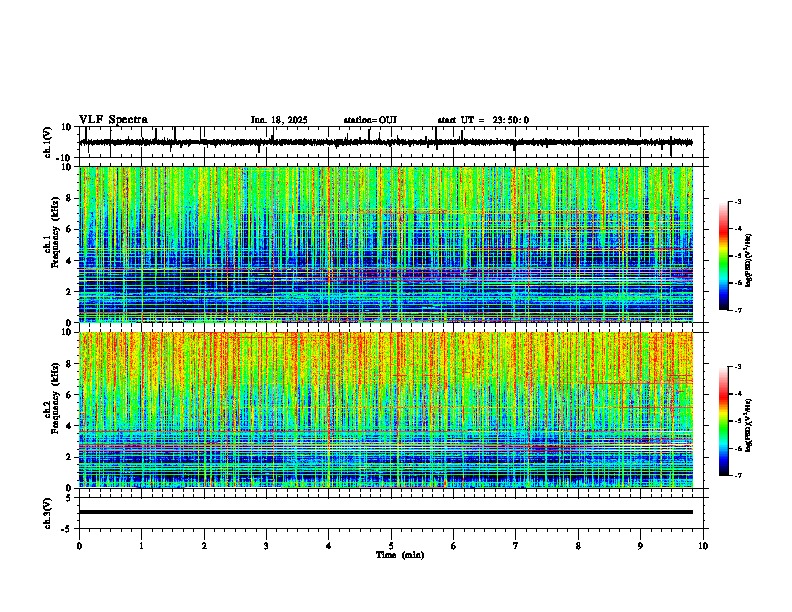Click the "-7" label on ch.1 color scale
Image resolution: width=792 pixels, height=612 pixels.
[x=737, y=310]
